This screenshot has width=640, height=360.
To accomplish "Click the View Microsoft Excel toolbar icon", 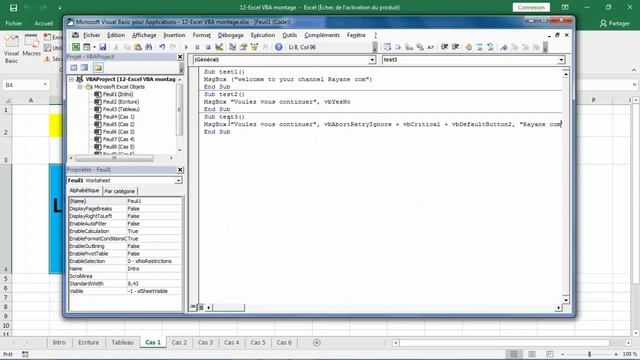I will [x=76, y=47].
